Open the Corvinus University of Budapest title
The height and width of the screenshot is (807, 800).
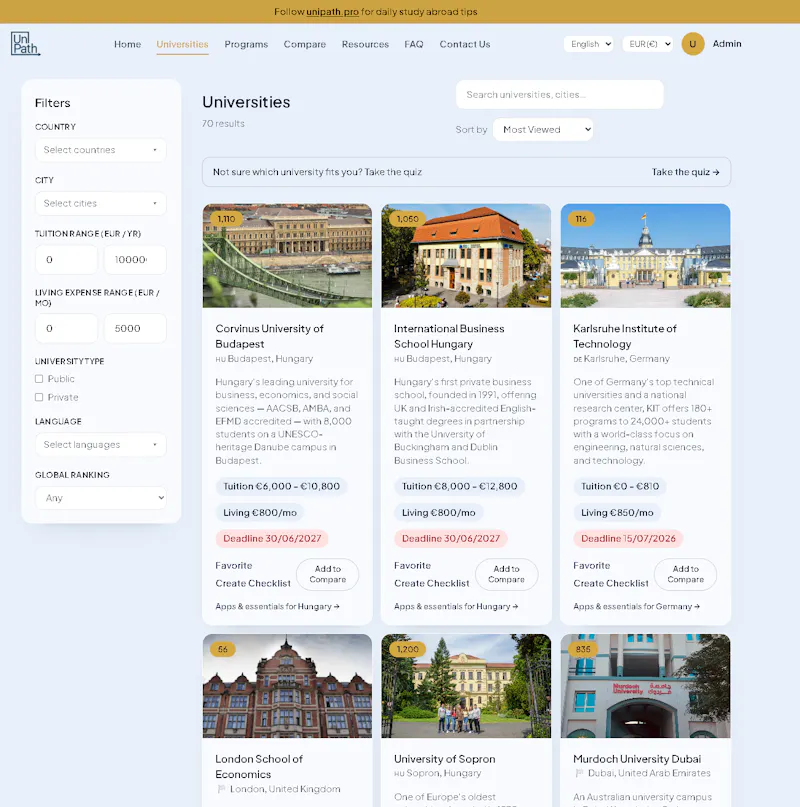coord(269,336)
